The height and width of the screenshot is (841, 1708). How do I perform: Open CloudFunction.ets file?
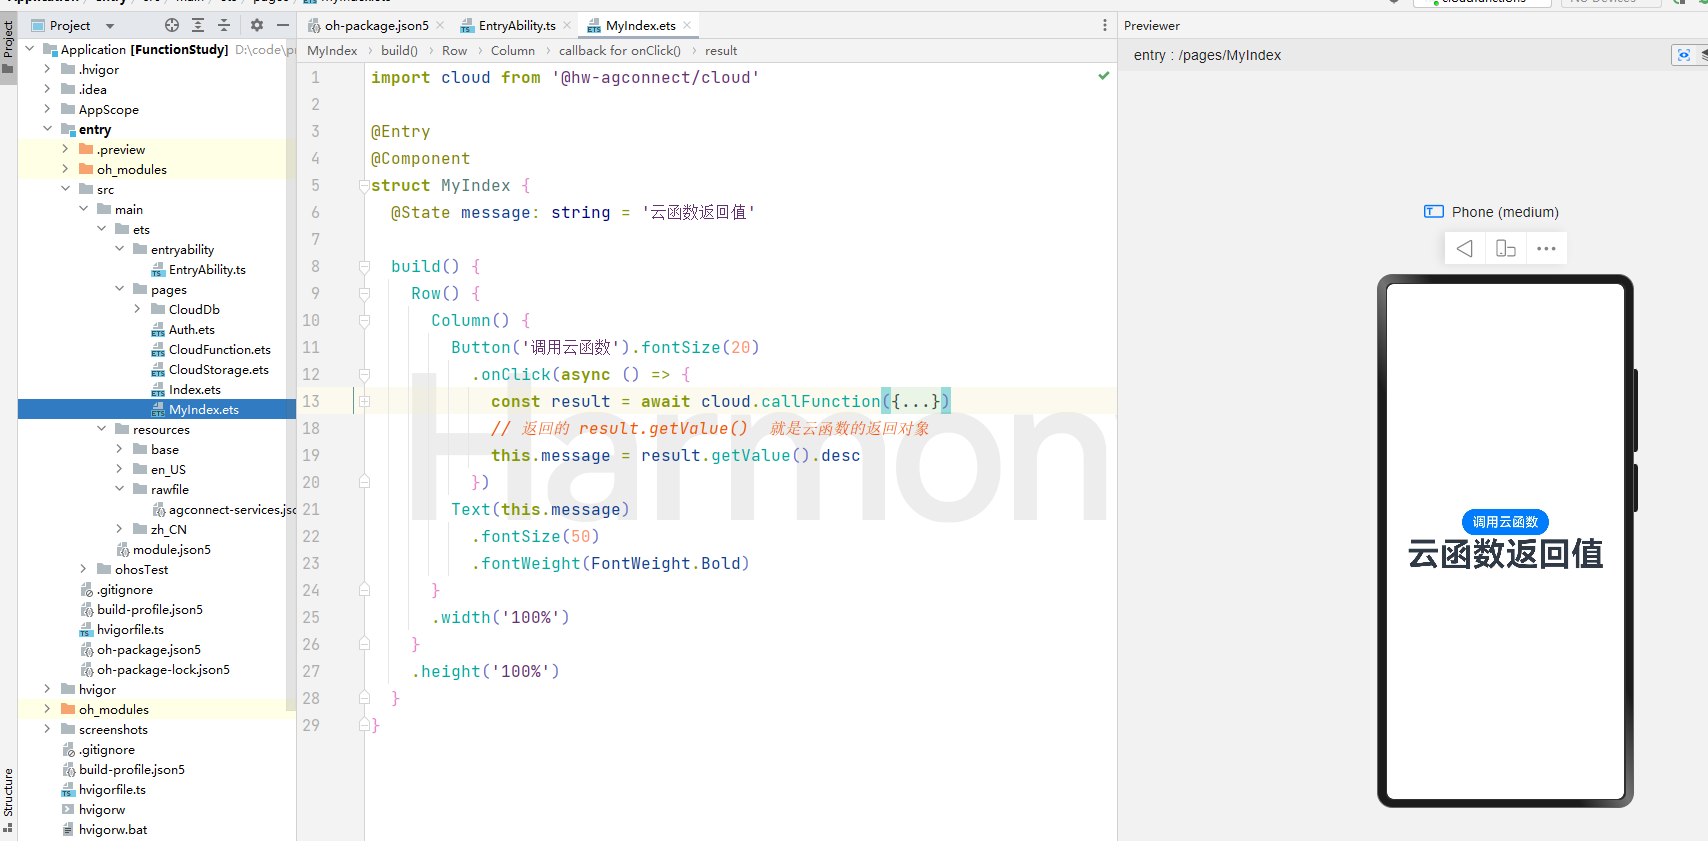[219, 349]
